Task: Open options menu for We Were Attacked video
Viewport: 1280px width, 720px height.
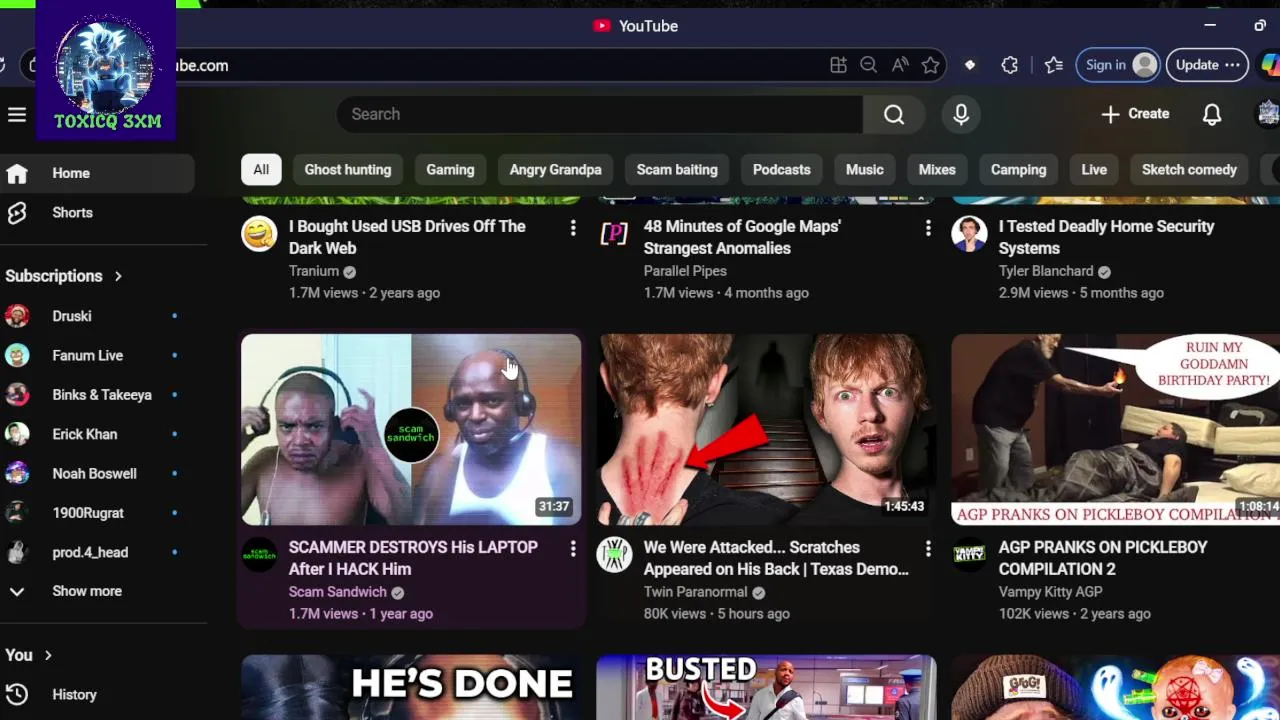Action: (x=928, y=549)
